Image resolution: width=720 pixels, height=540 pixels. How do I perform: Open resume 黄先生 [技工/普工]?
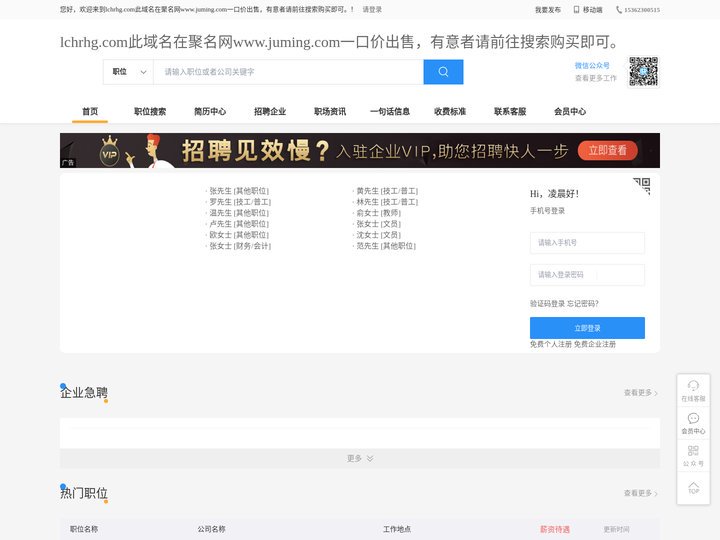click(387, 191)
